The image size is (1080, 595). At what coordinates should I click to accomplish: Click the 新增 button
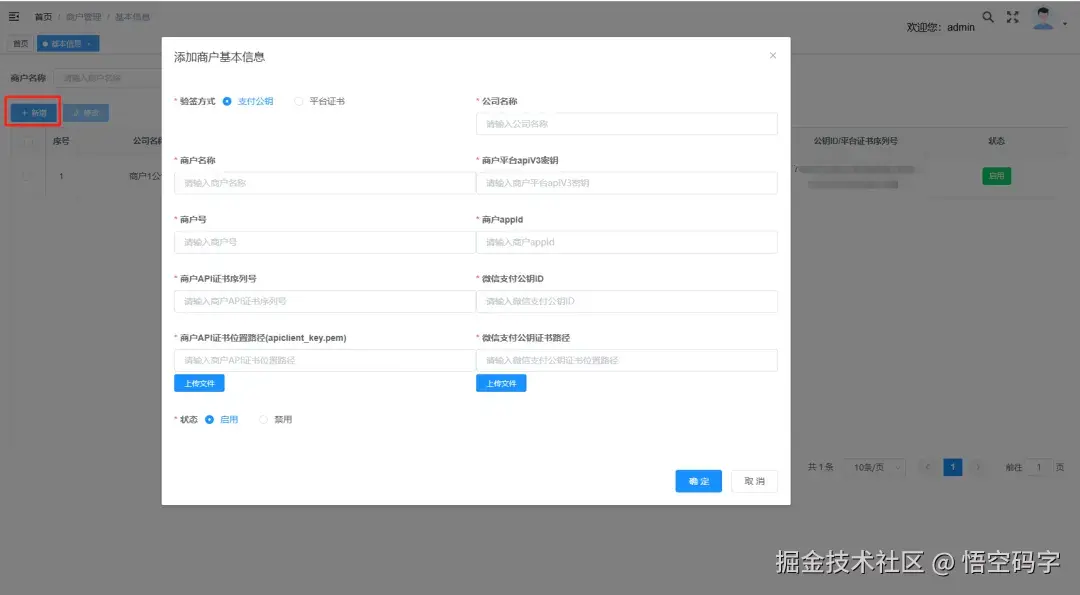coord(33,112)
